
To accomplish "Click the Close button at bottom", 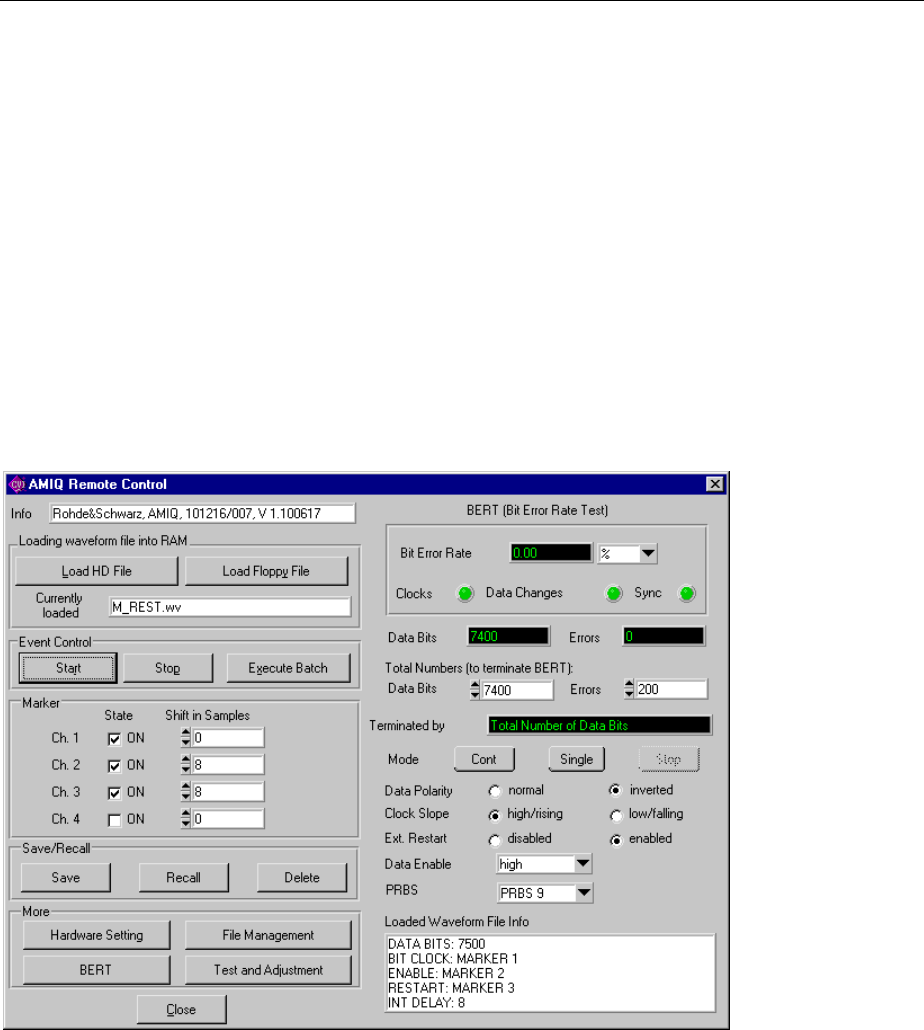I will pos(182,1010).
